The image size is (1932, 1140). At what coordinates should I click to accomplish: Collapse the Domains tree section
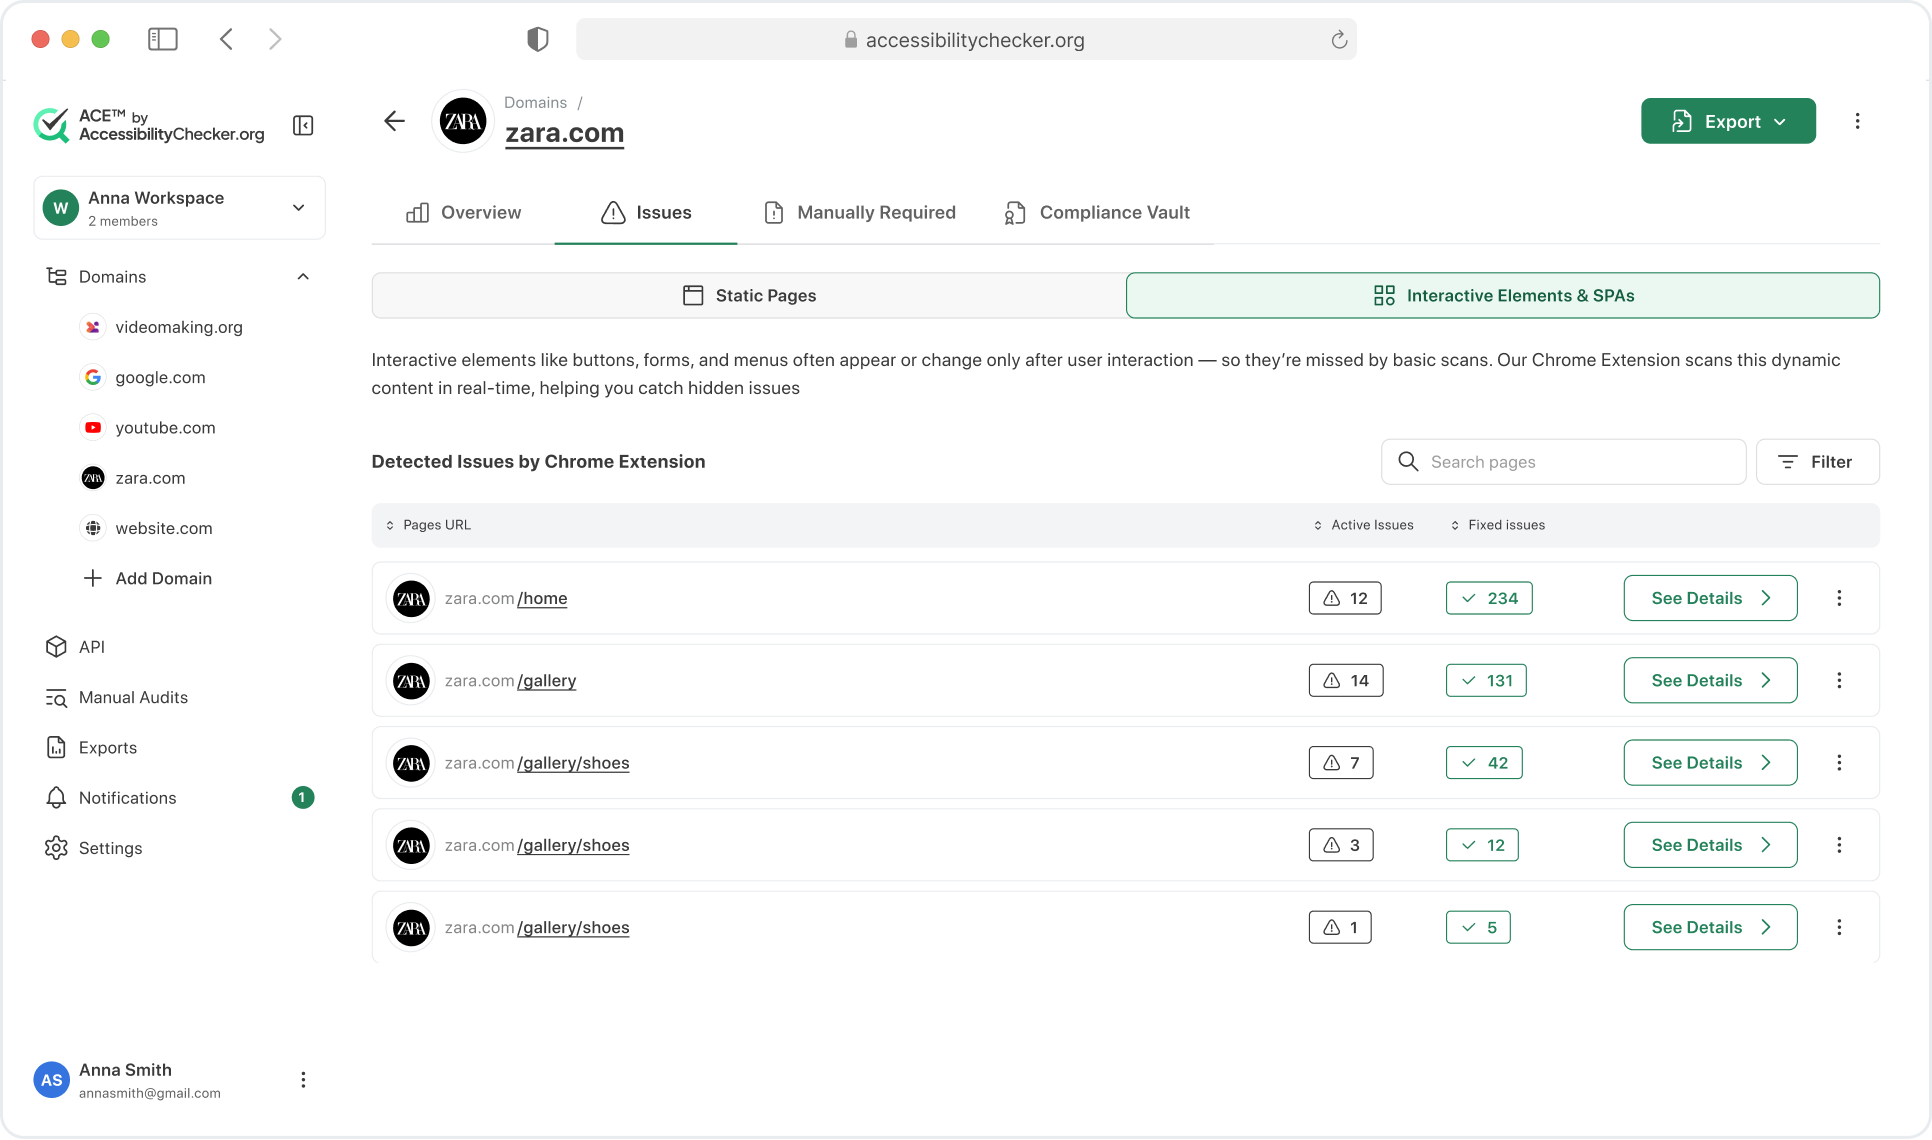[x=303, y=276]
